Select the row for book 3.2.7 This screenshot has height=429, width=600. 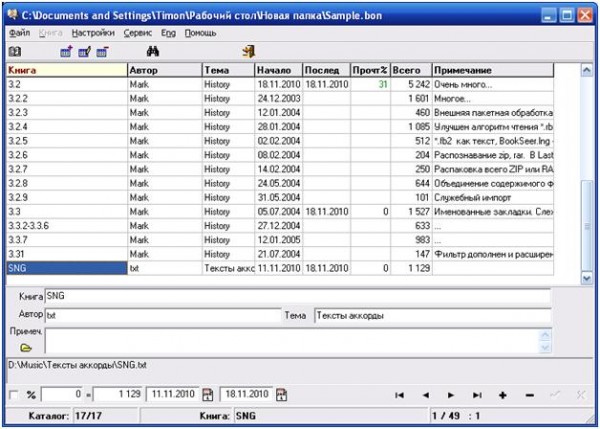280,169
